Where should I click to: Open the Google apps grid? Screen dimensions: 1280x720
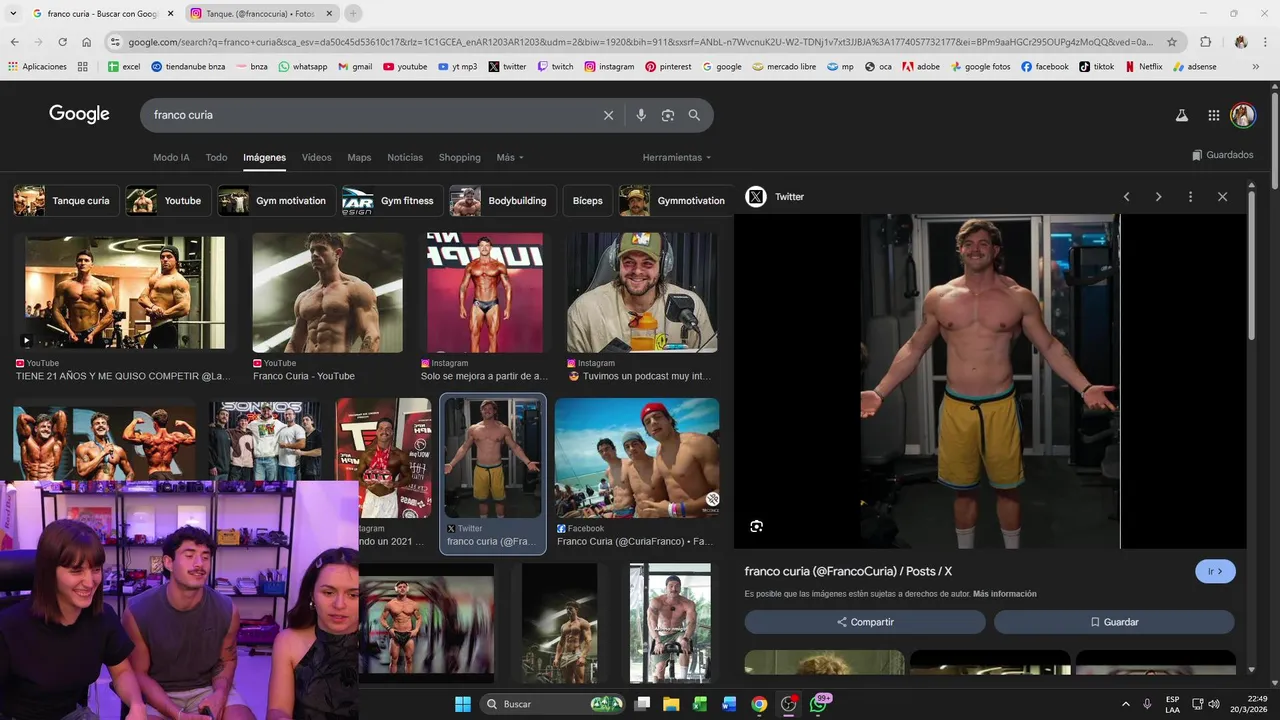(x=1213, y=115)
